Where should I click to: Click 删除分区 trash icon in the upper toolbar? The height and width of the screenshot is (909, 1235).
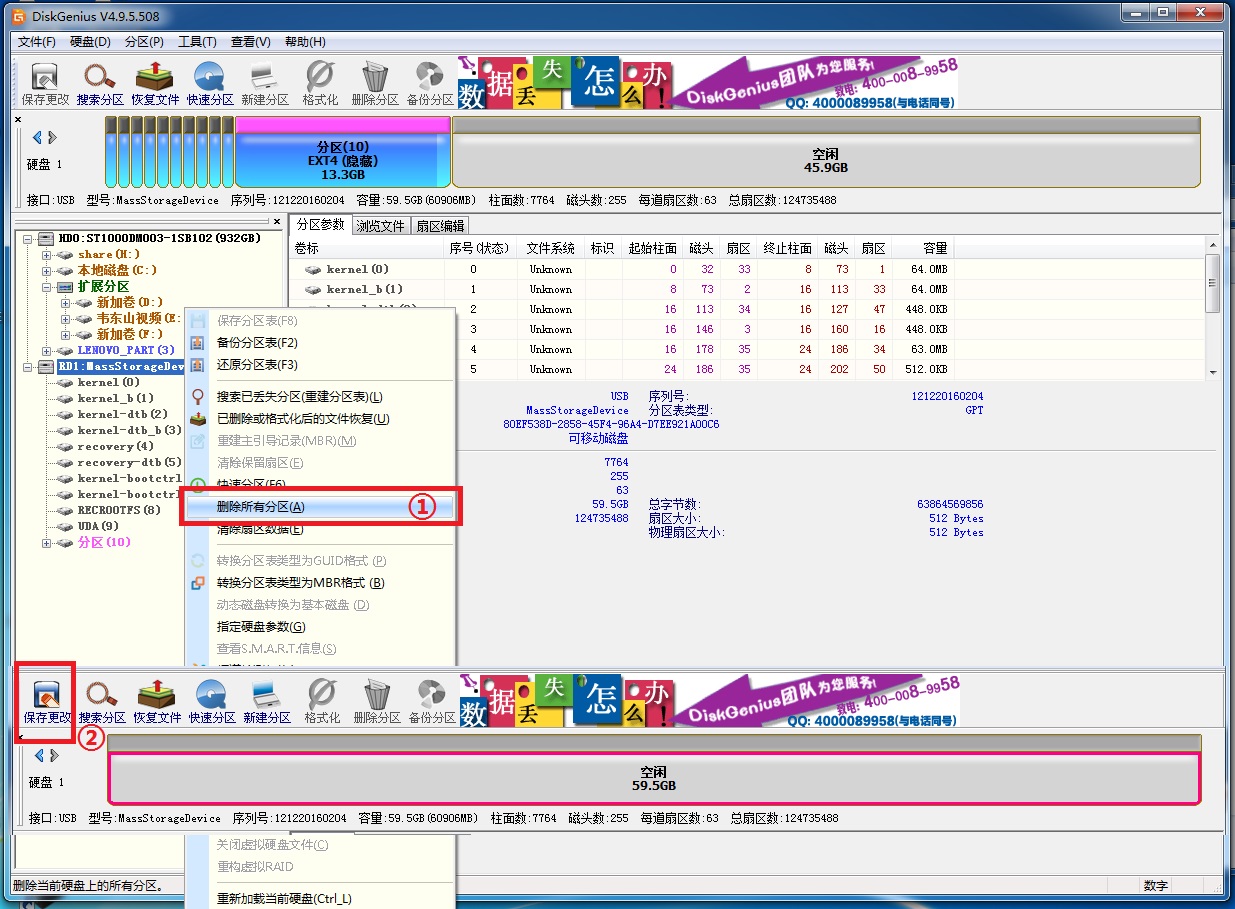(x=376, y=83)
